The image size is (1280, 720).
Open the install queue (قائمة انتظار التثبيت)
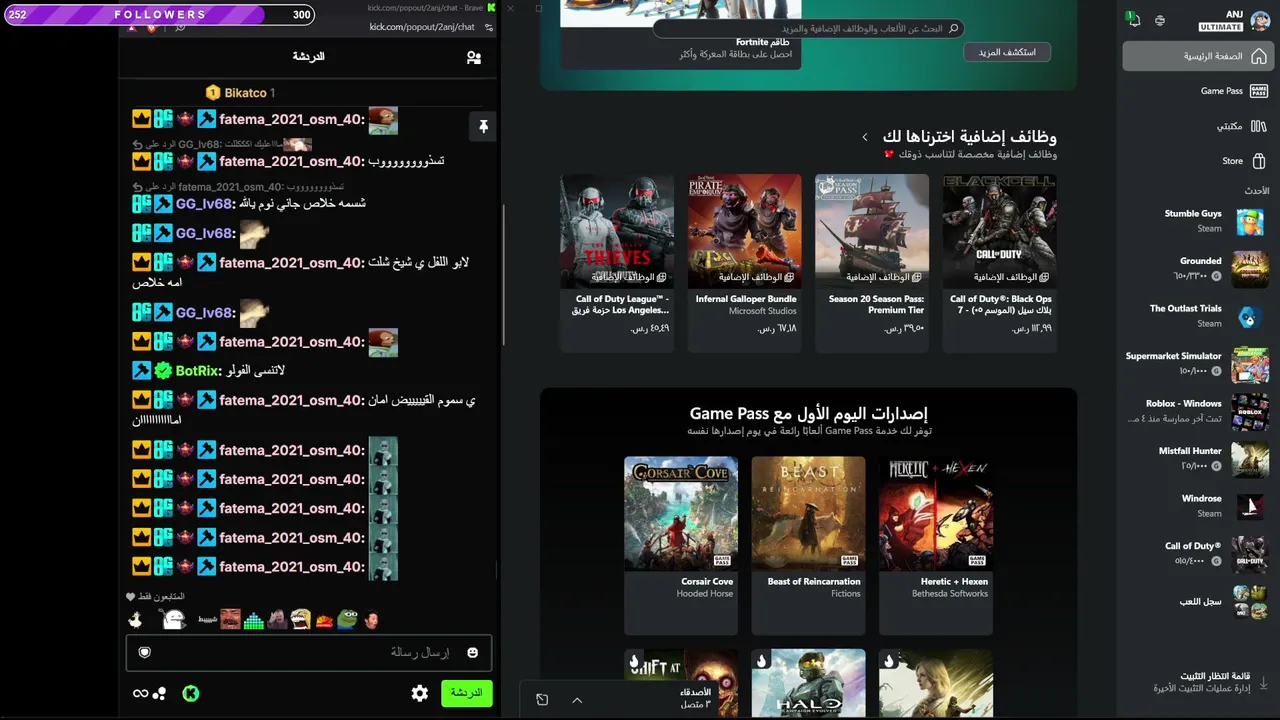coord(1210,682)
